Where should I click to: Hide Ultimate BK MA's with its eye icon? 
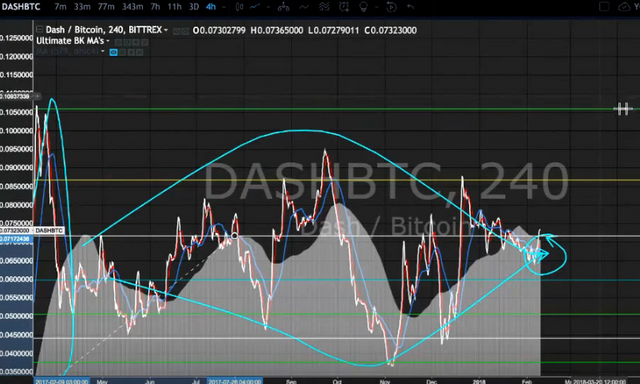118,42
